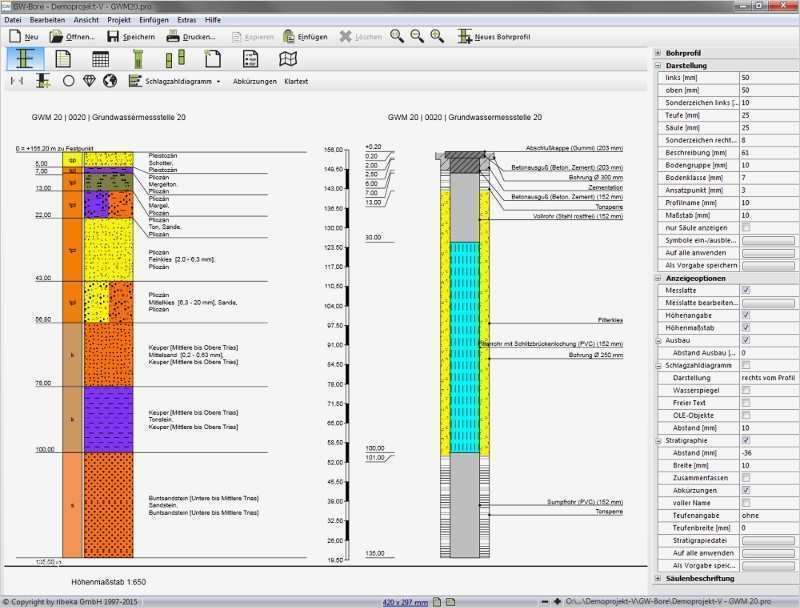Click the page icon in status bar
Image resolution: width=800 pixels, height=608 pixels.
(x=437, y=602)
